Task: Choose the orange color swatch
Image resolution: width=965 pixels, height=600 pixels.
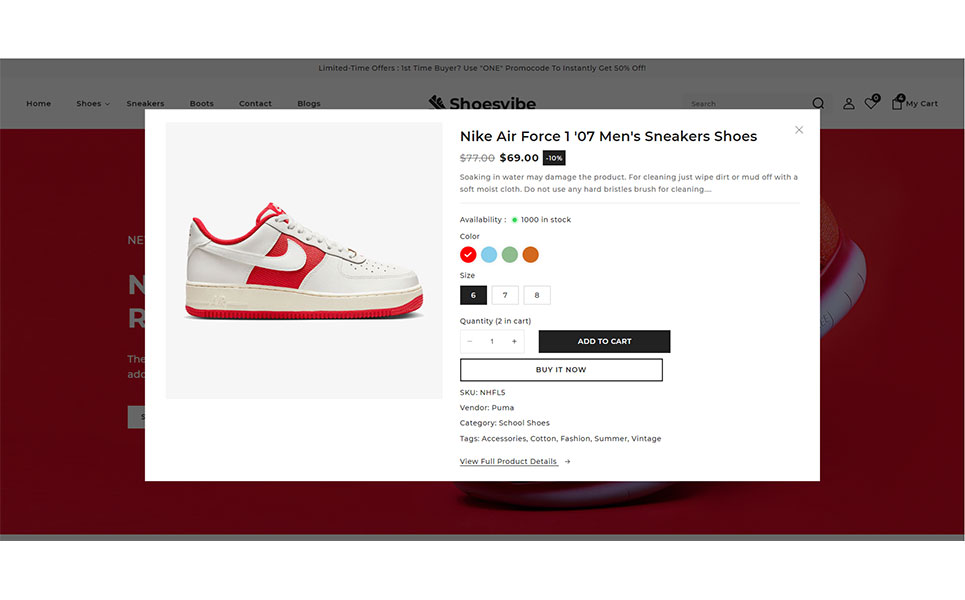Action: [x=531, y=255]
